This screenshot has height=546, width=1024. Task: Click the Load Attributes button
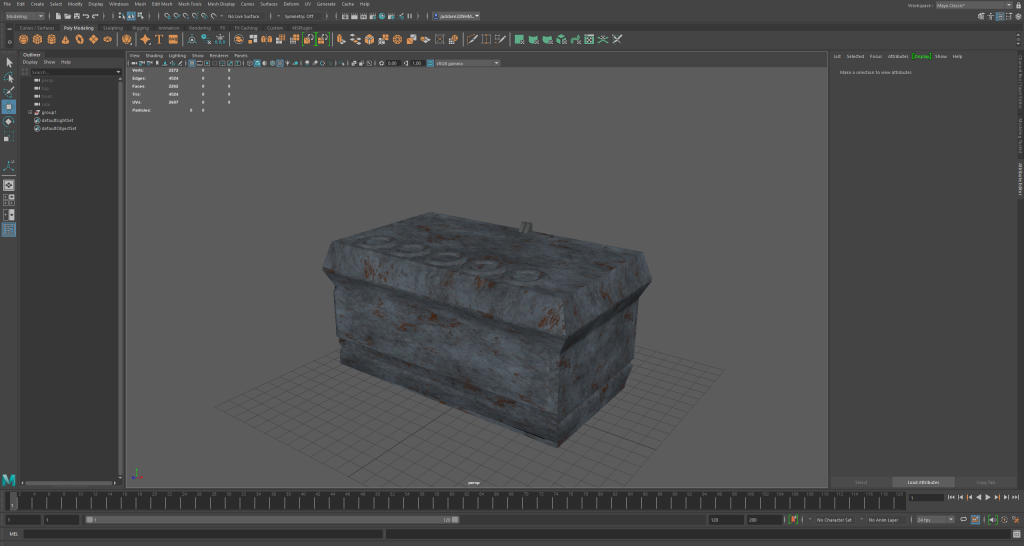tap(923, 482)
